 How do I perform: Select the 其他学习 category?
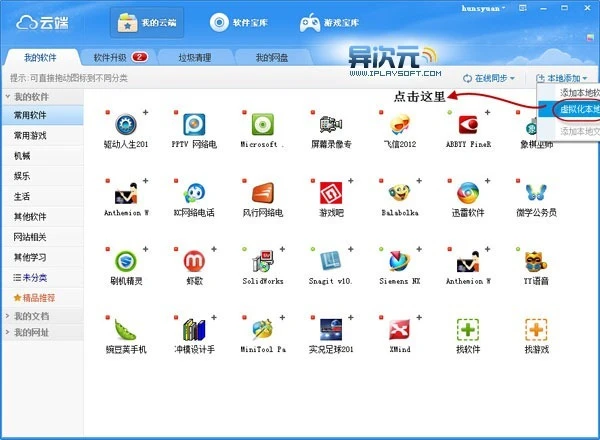tap(43, 257)
